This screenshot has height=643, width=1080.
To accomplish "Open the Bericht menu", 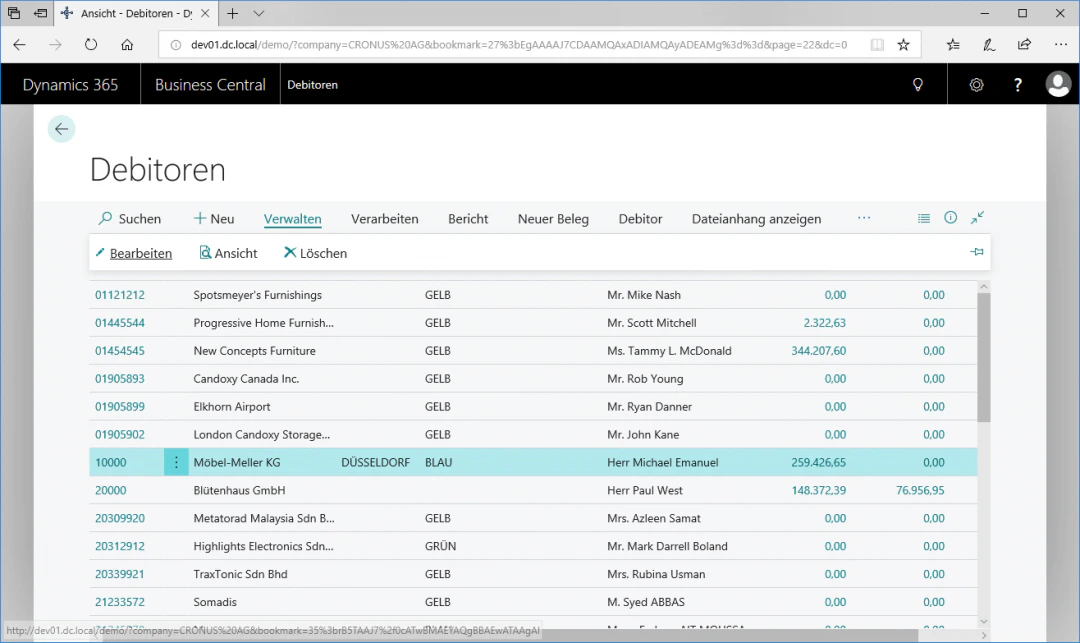I will click(468, 219).
